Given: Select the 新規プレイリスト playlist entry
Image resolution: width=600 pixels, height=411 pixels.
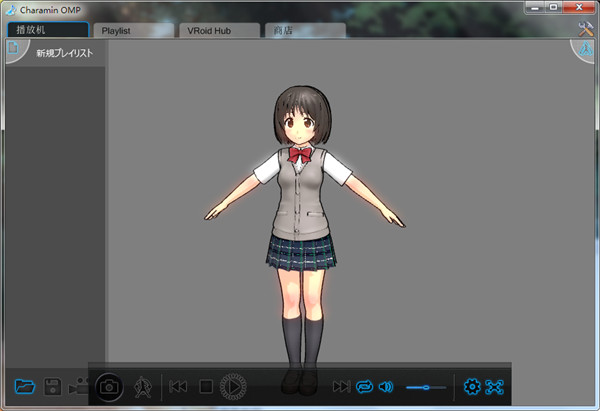Looking at the screenshot, I should click(64, 52).
